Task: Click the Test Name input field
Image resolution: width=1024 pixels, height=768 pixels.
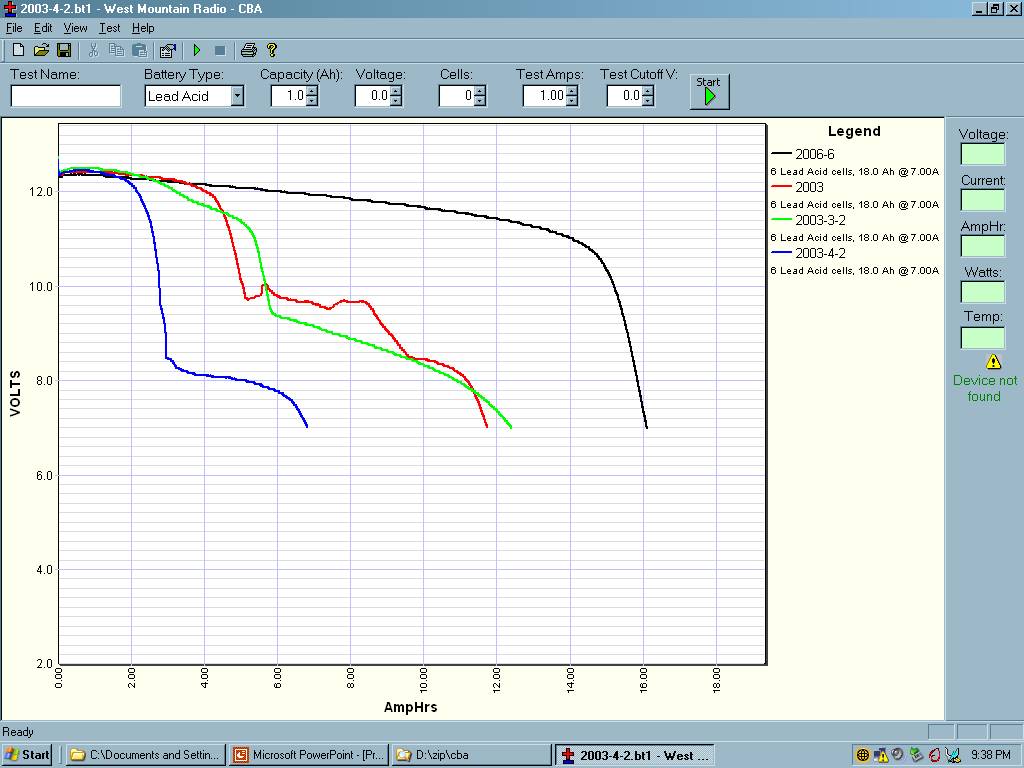Action: point(65,96)
